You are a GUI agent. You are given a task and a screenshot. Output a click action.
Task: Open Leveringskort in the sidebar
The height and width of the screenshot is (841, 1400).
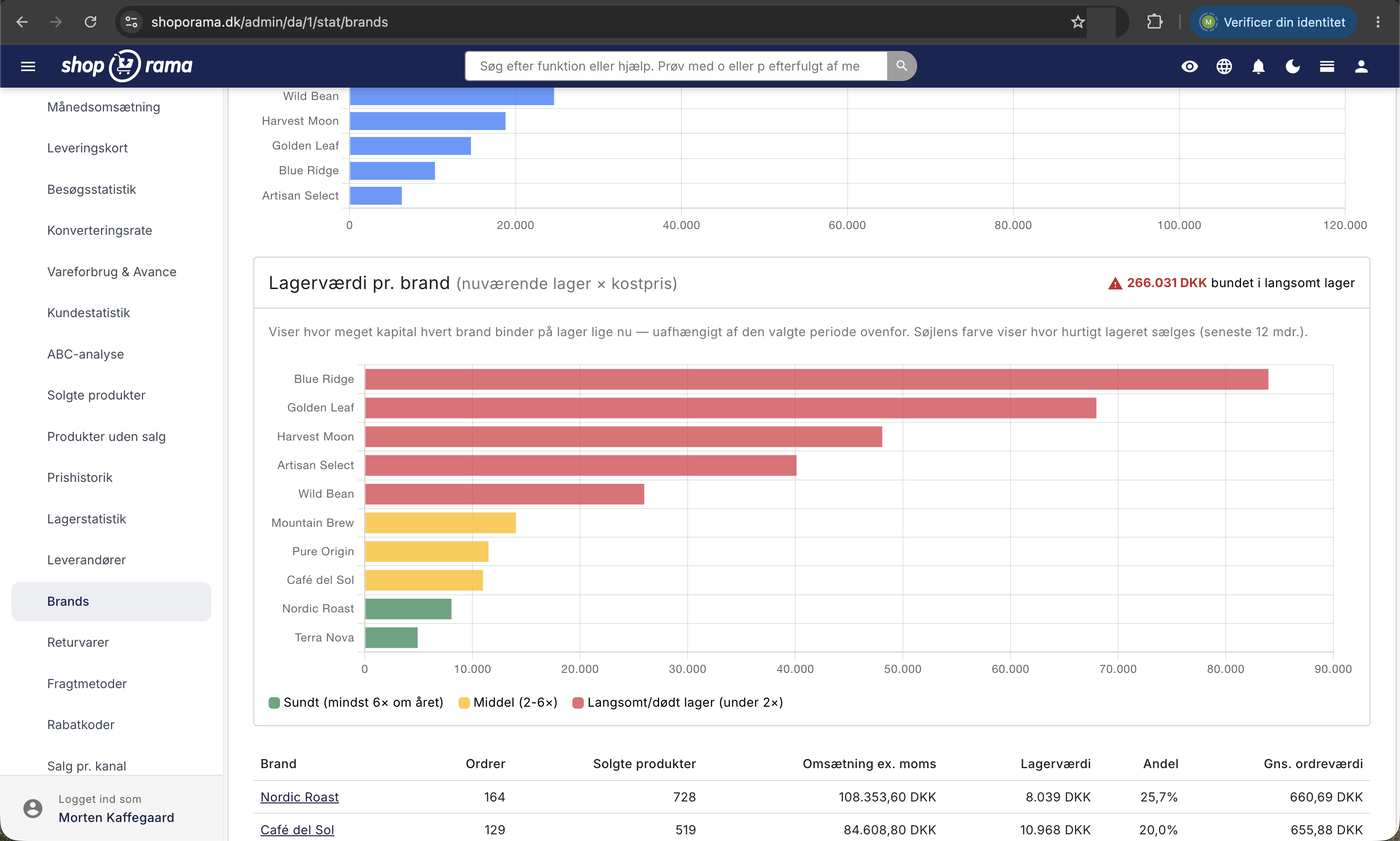click(87, 148)
